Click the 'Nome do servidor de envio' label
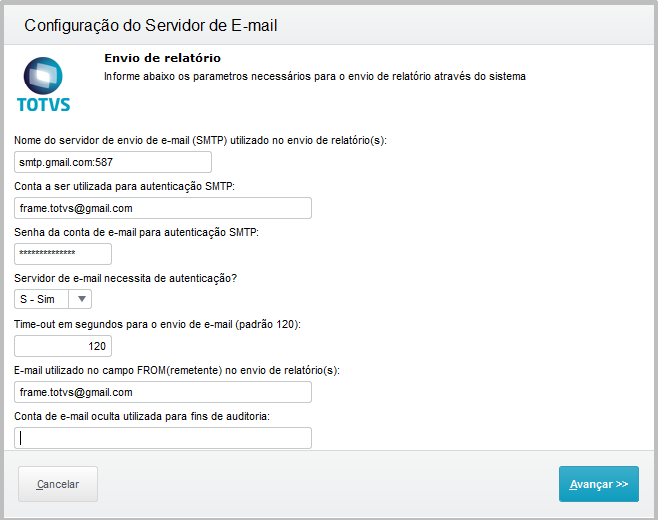The height and width of the screenshot is (520, 658). (x=200, y=140)
